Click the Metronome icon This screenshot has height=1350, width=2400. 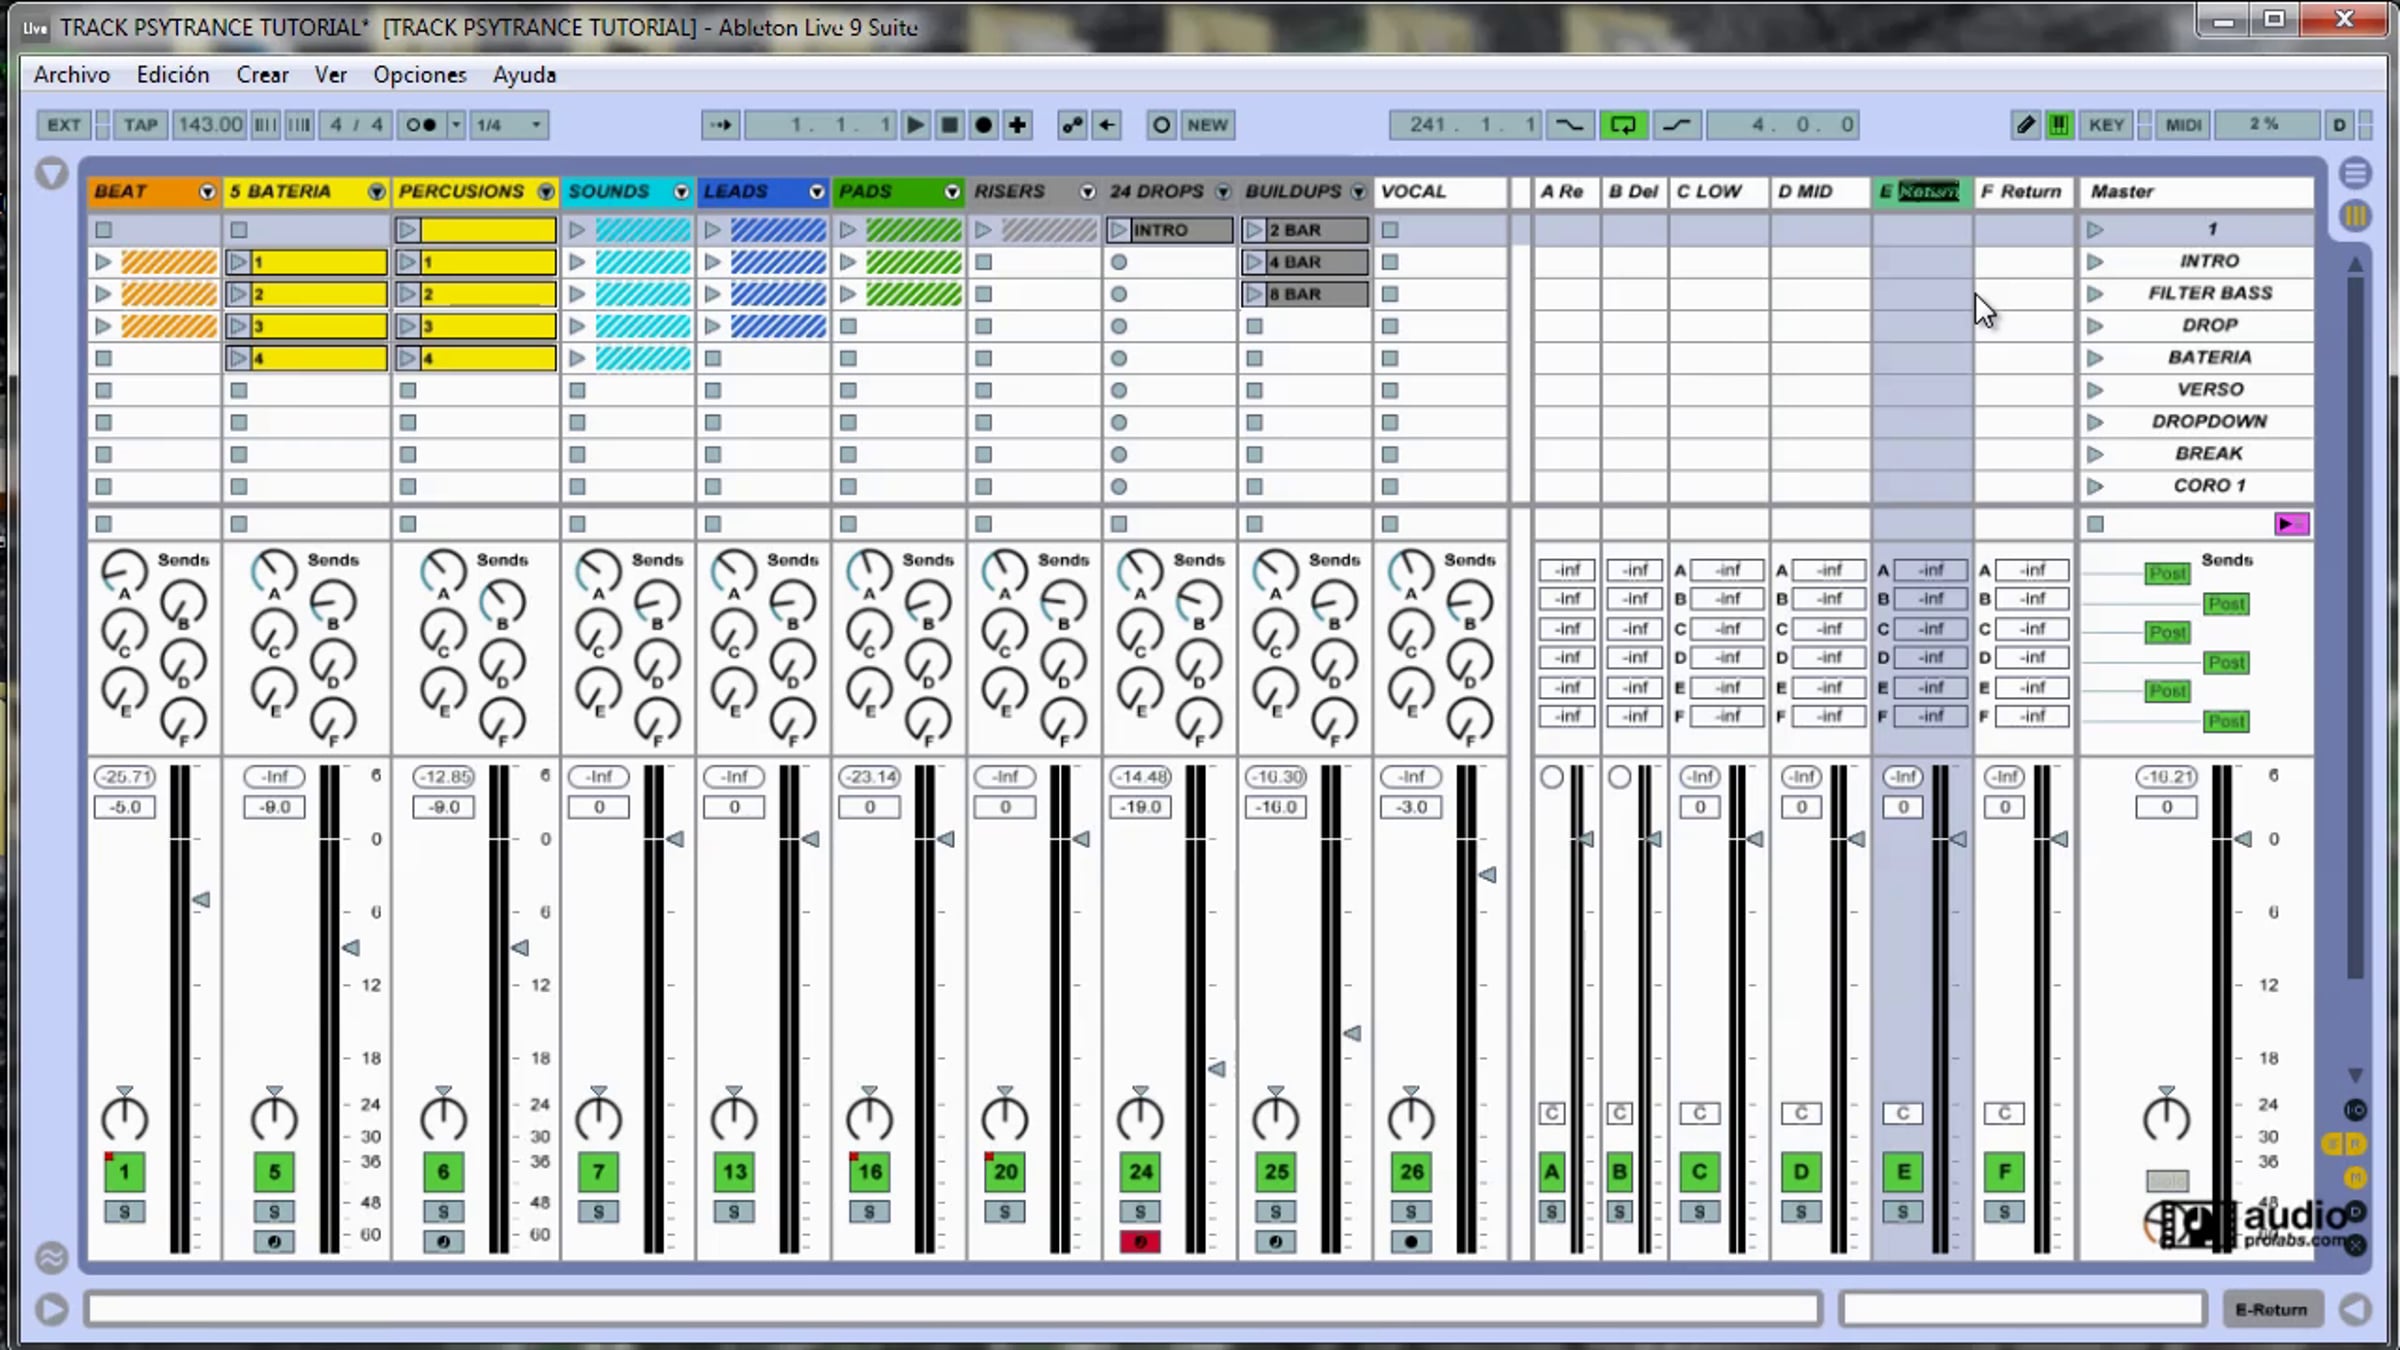coord(421,125)
